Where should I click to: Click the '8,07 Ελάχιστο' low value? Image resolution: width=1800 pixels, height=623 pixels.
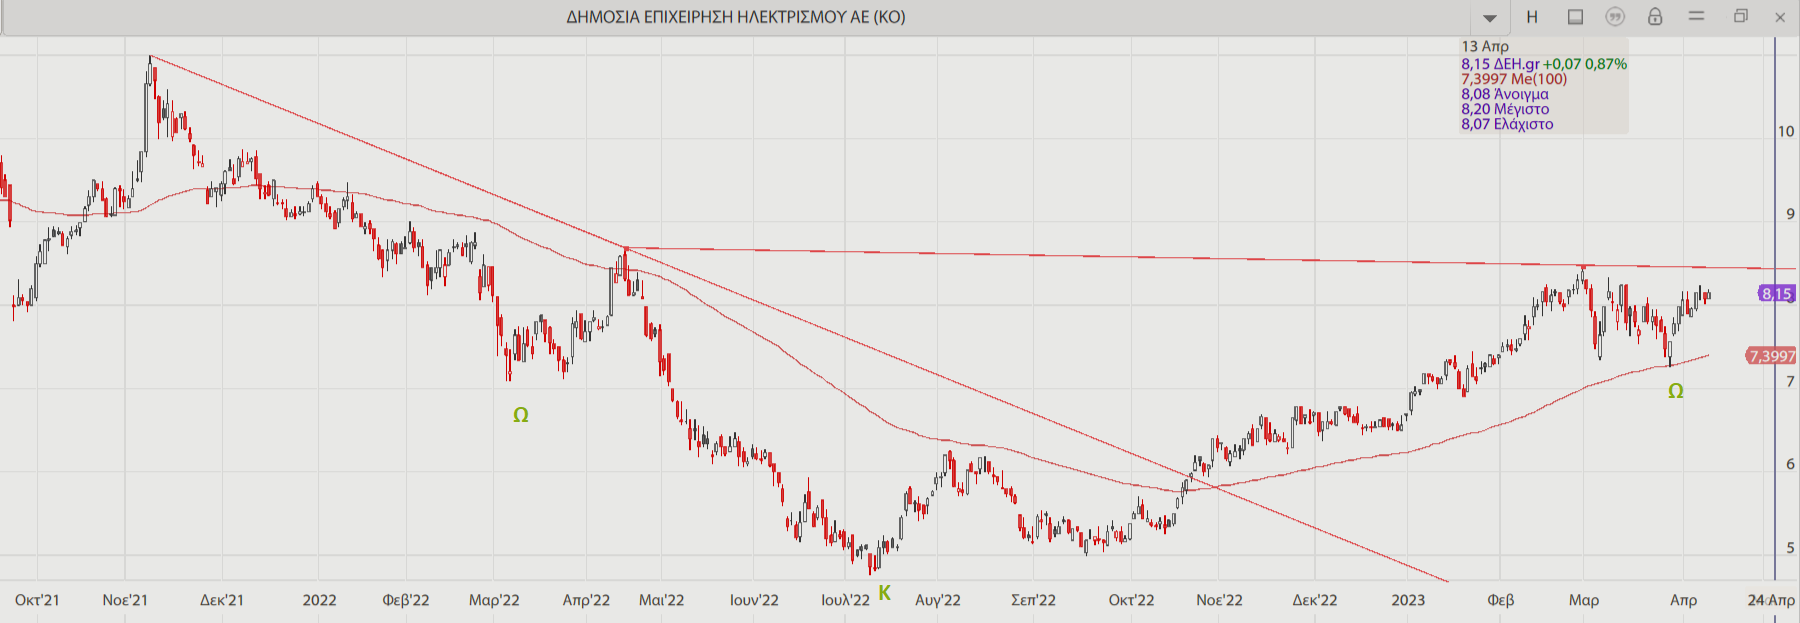(x=1507, y=124)
